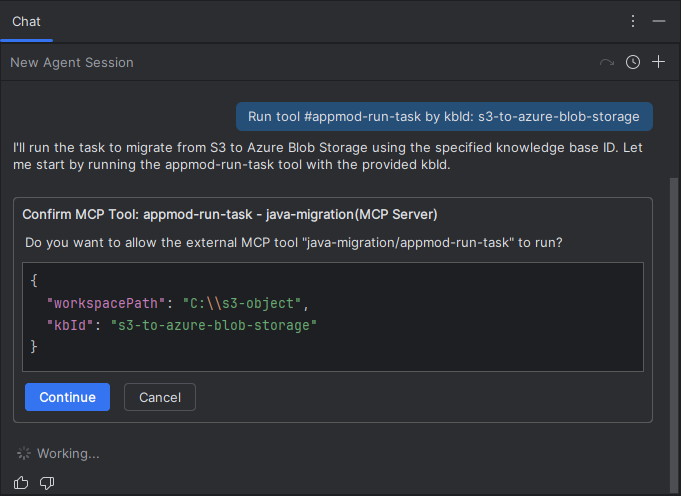Start a new session with plus icon
Viewport: 681px width, 496px height.
click(x=658, y=62)
